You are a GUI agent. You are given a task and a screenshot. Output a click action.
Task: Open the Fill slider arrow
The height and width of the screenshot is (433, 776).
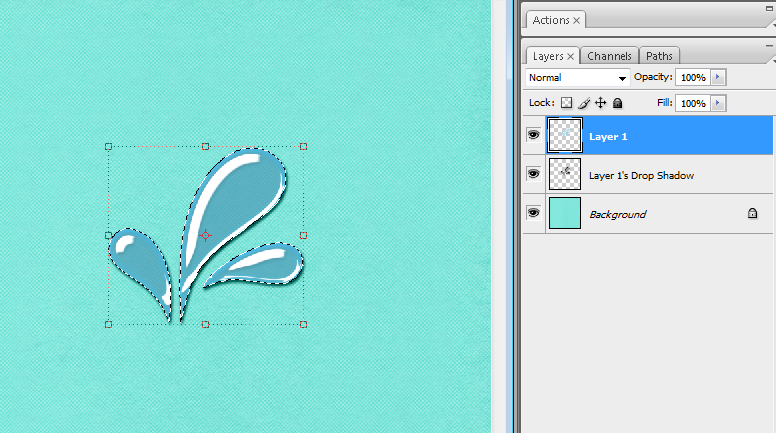point(718,103)
